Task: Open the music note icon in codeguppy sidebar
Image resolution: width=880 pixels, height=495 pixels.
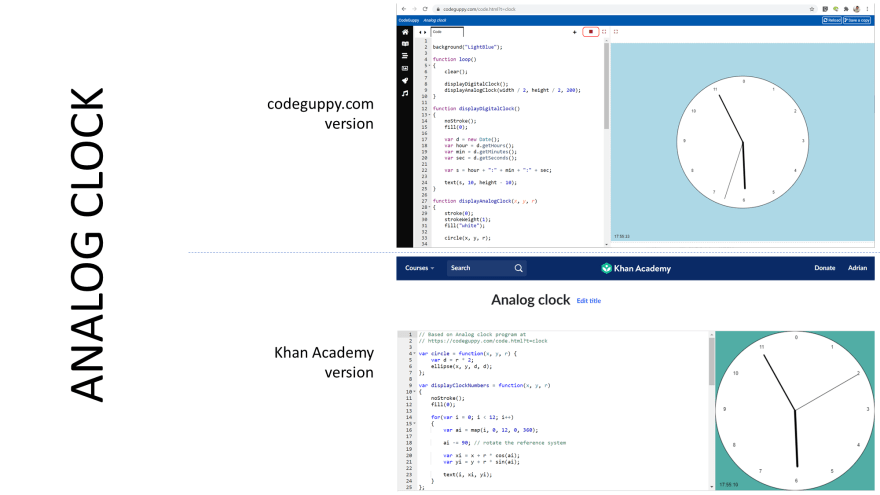Action: 405,93
